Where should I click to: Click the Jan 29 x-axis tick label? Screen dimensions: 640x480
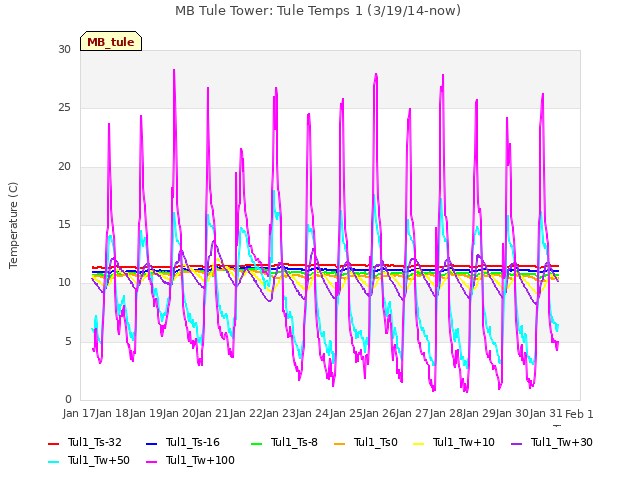coord(479,413)
